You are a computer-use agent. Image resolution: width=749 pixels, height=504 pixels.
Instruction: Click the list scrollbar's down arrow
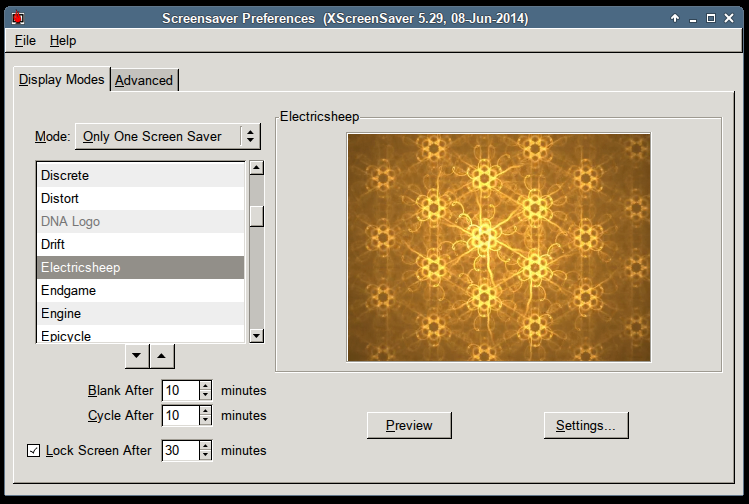point(256,336)
